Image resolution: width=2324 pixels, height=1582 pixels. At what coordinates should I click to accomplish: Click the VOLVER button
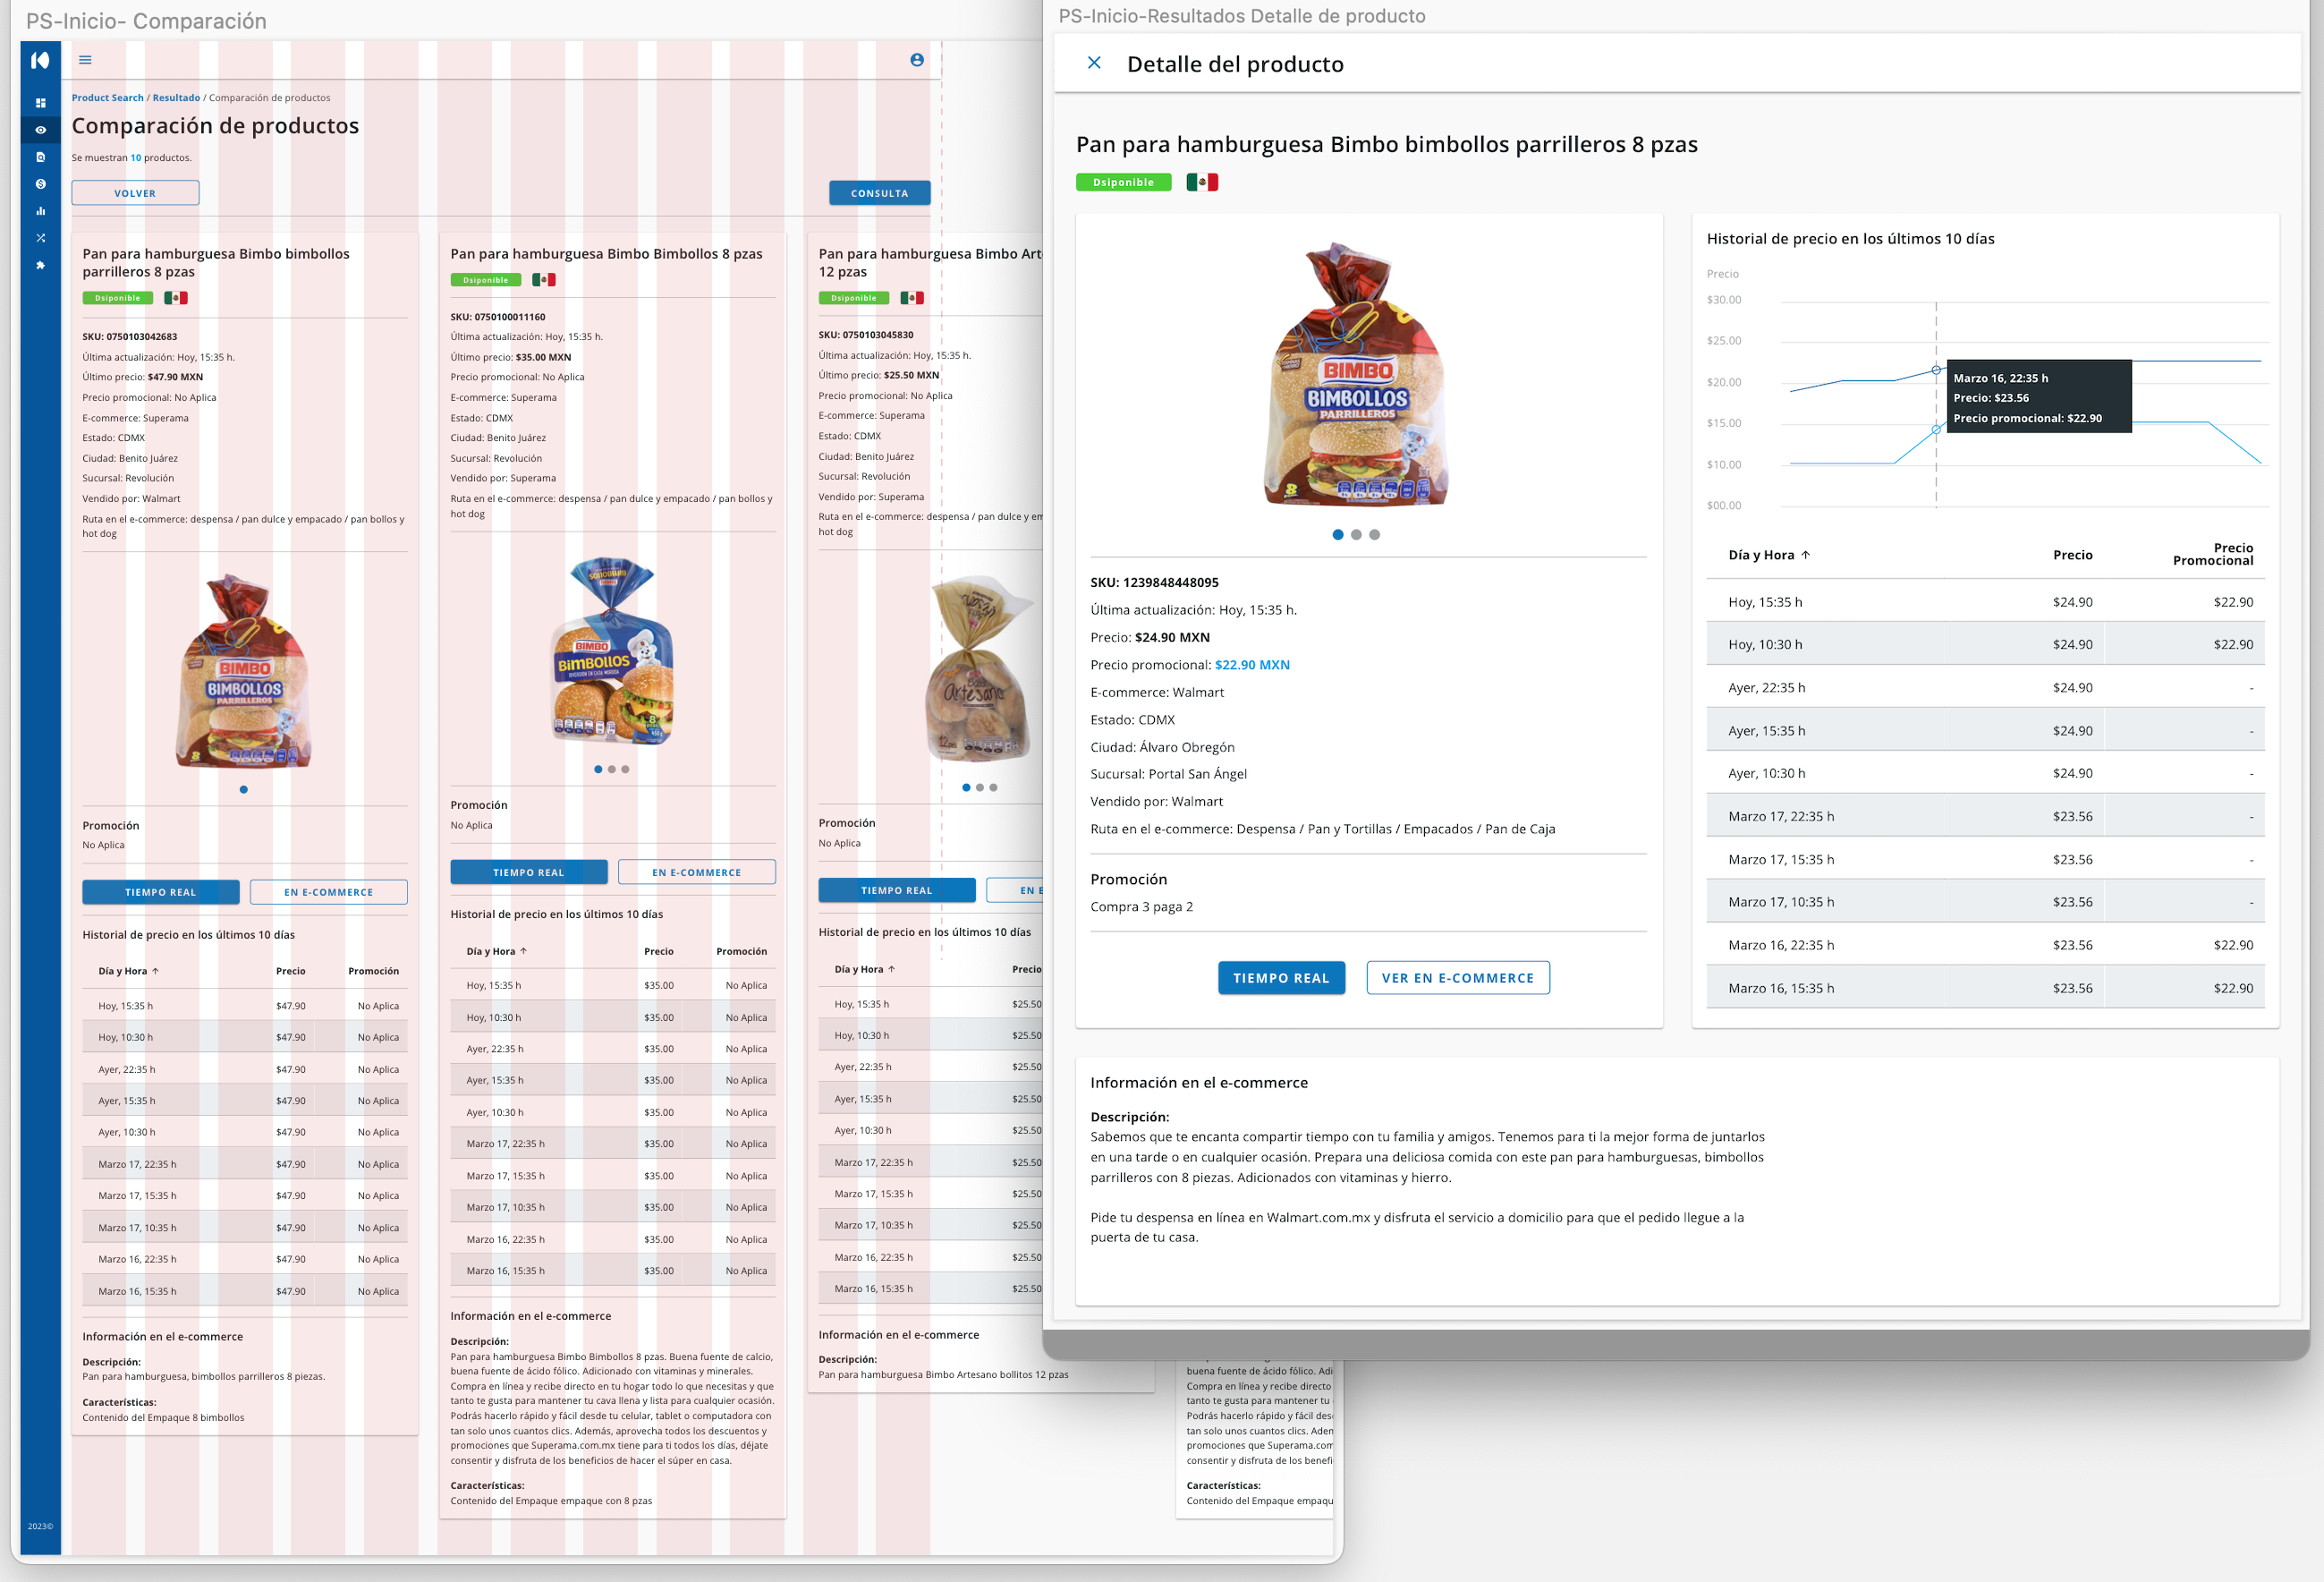click(135, 193)
